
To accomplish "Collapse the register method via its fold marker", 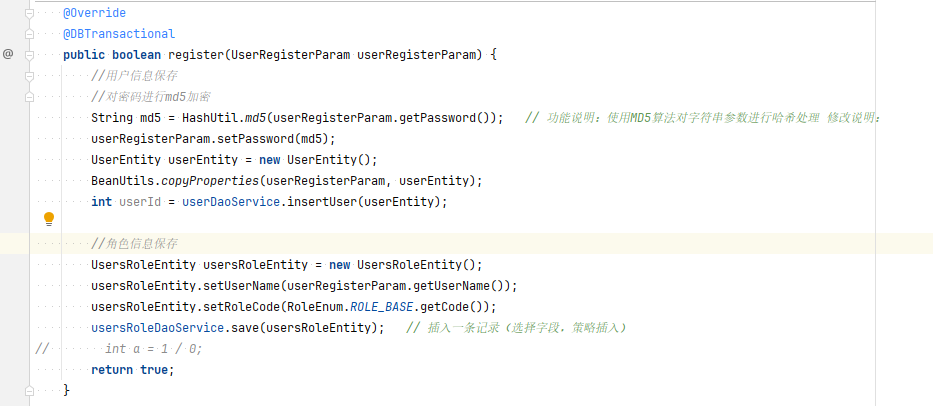I will click(29, 55).
